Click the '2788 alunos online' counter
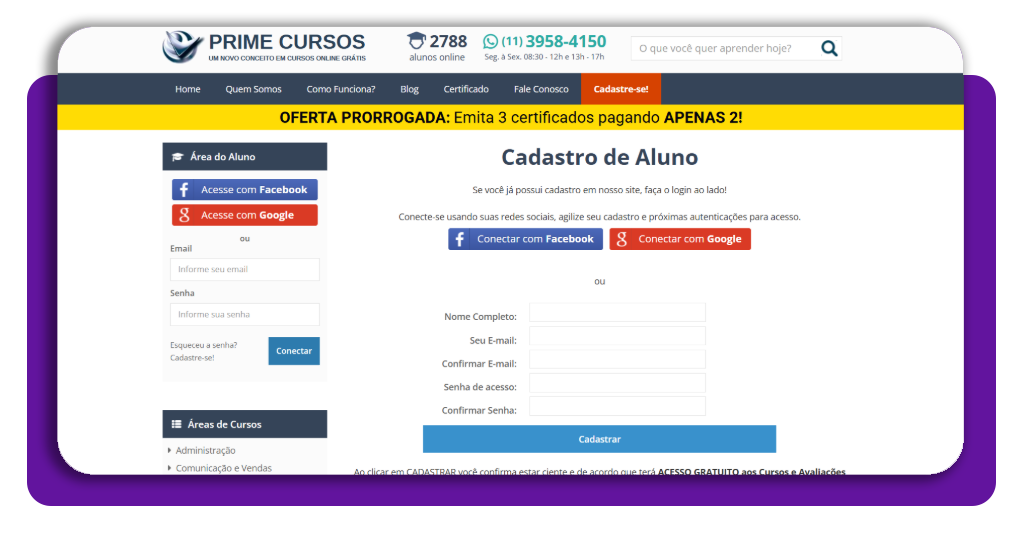Image resolution: width=1024 pixels, height=536 pixels. (437, 48)
